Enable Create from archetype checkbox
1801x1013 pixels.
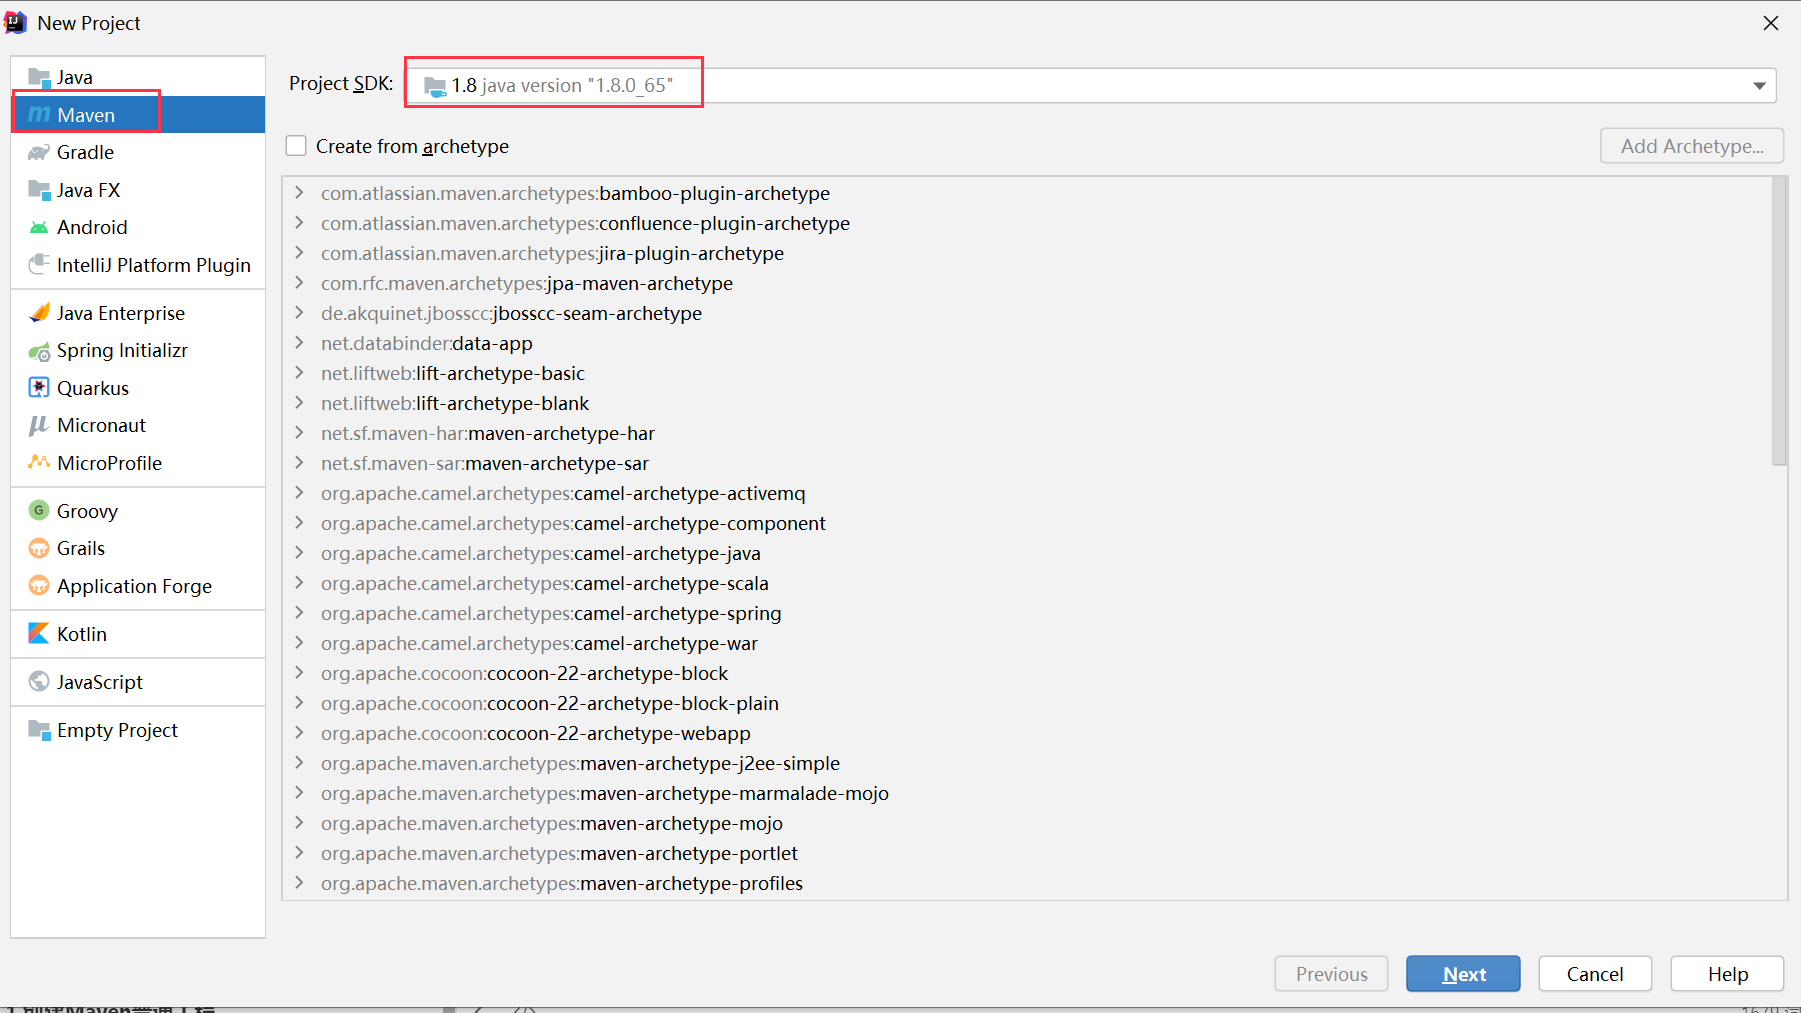coord(296,146)
